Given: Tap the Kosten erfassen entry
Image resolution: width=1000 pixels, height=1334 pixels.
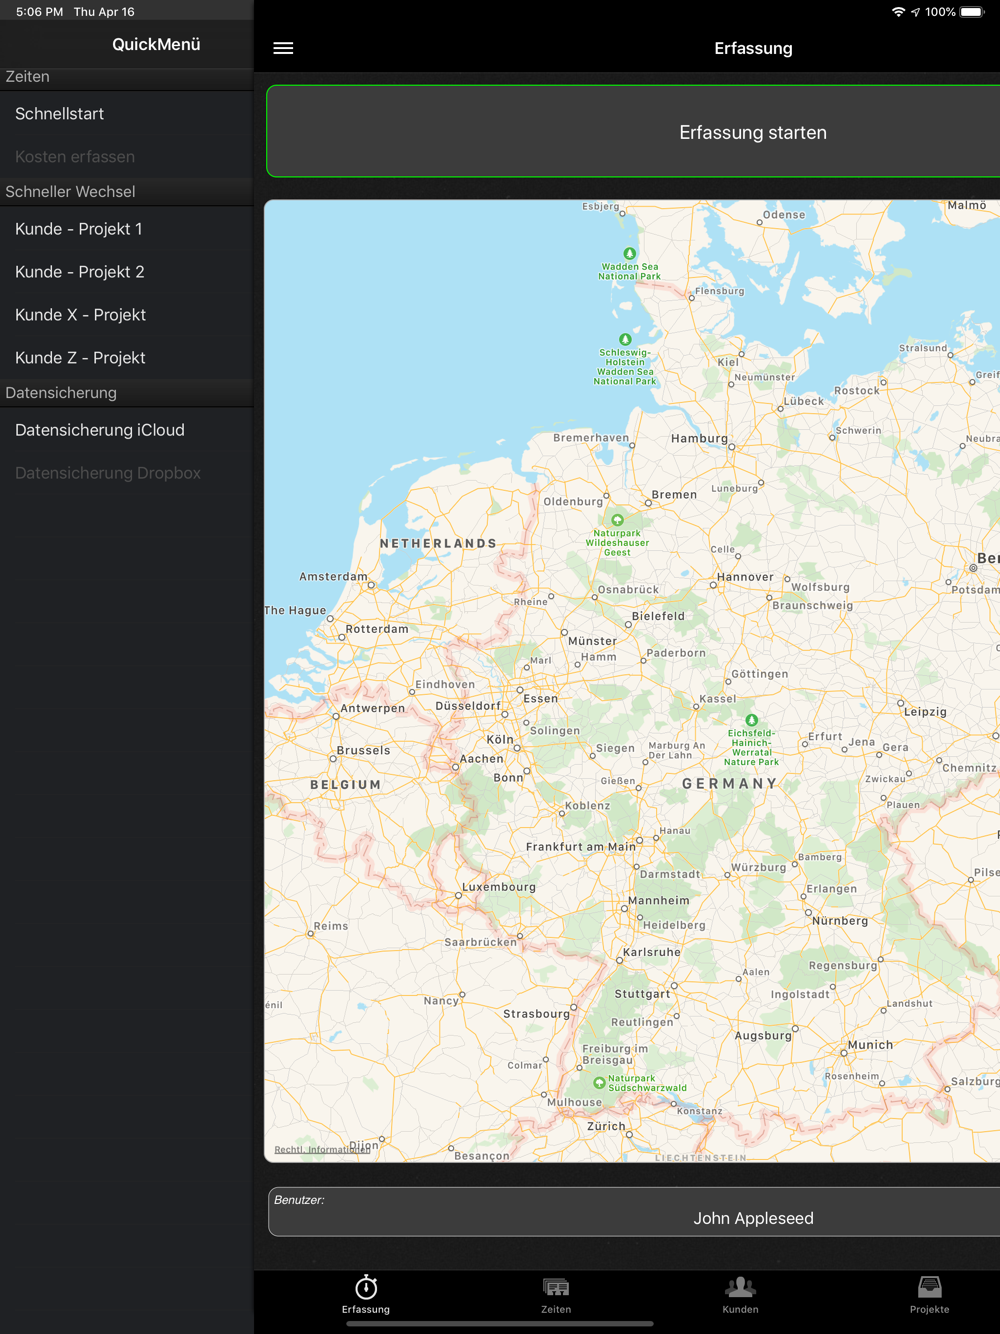Looking at the screenshot, I should coord(75,157).
